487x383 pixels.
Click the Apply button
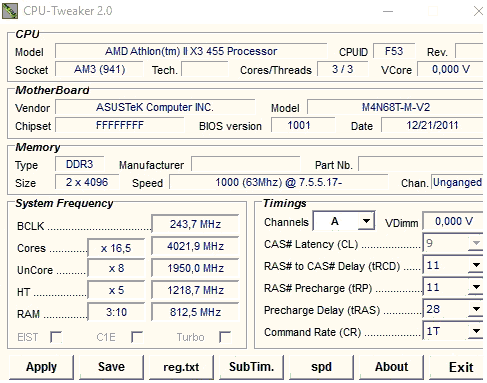[x=41, y=367]
